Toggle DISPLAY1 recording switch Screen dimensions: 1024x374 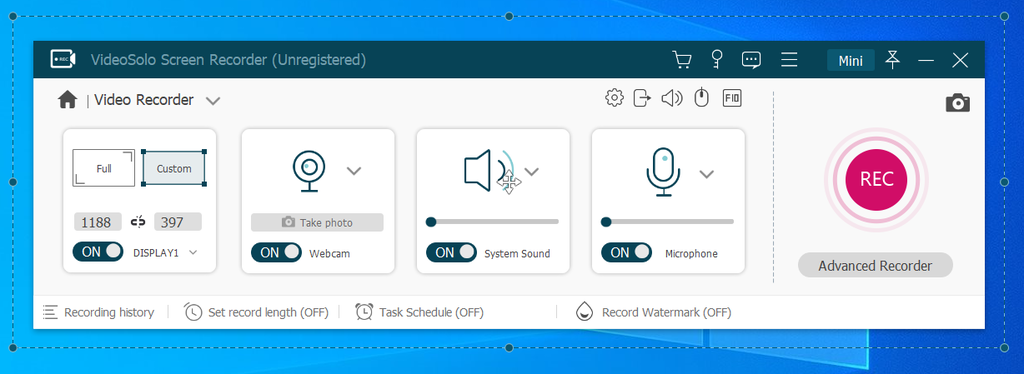point(98,251)
